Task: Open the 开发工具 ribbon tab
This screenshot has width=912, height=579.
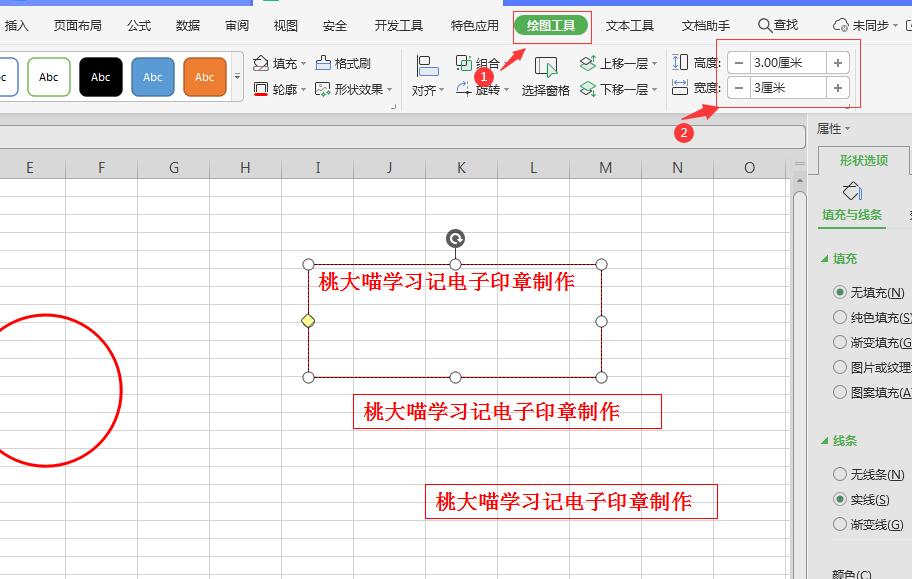Action: point(398,25)
